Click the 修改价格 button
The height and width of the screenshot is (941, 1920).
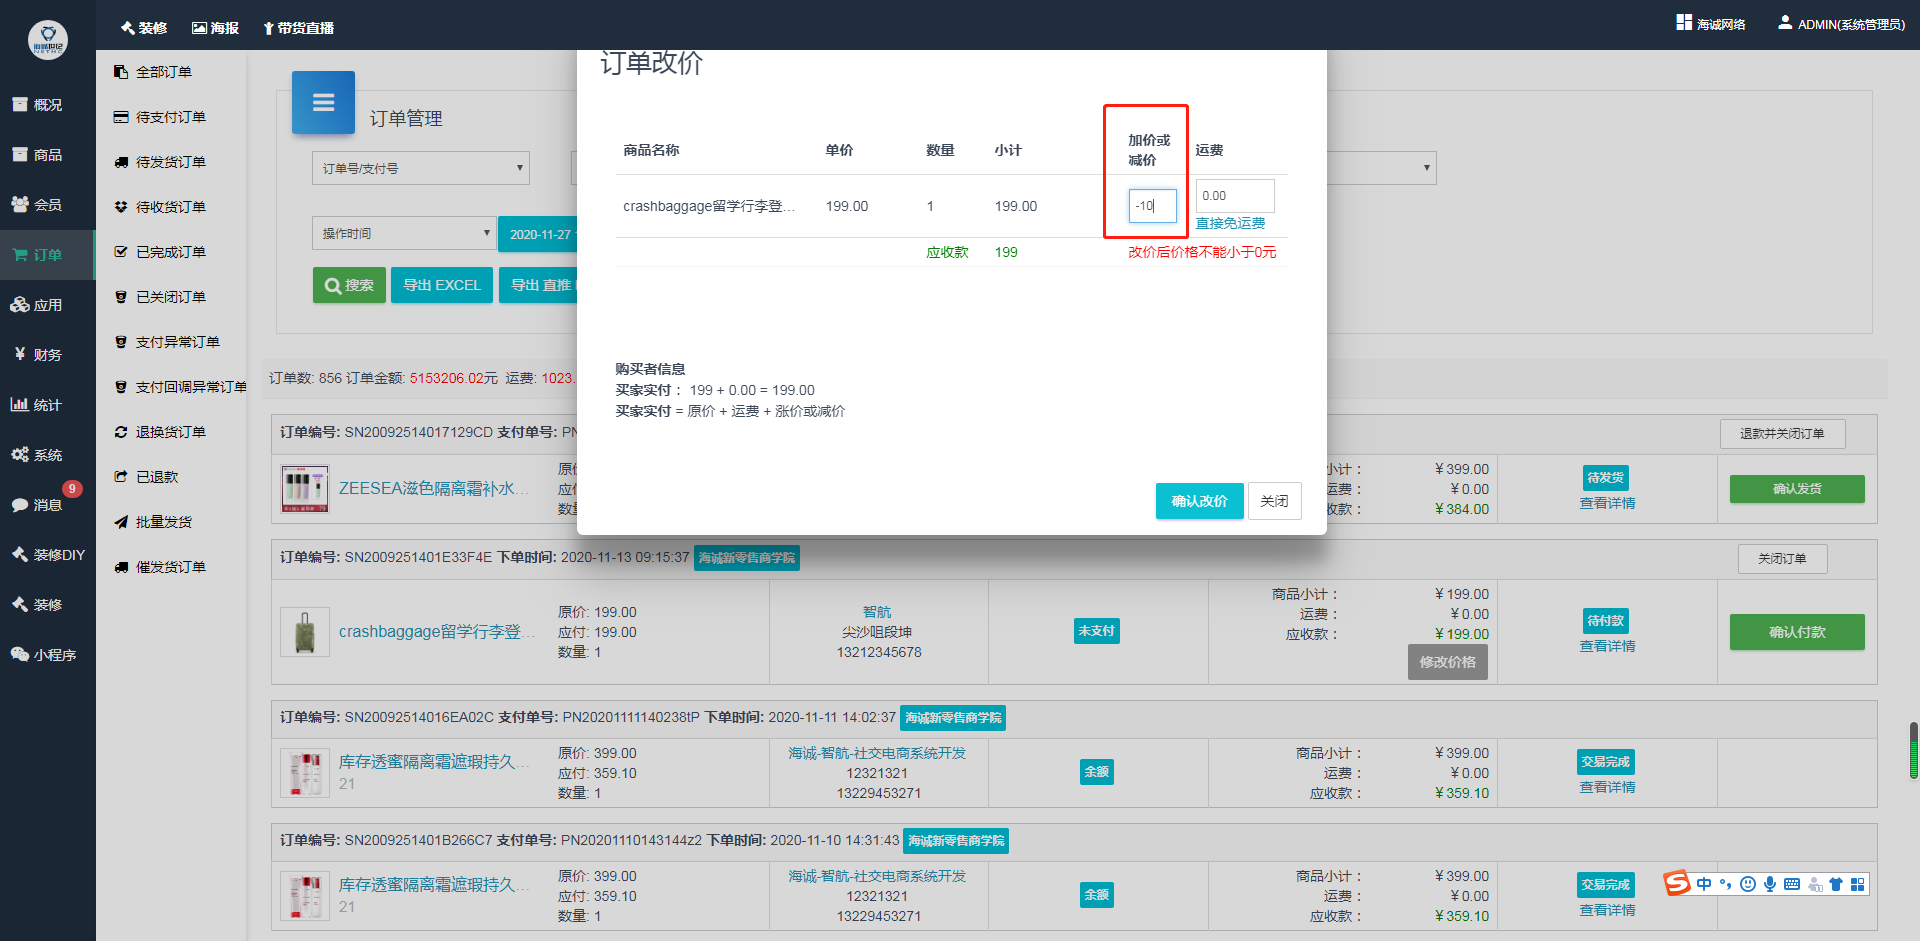pos(1448,662)
